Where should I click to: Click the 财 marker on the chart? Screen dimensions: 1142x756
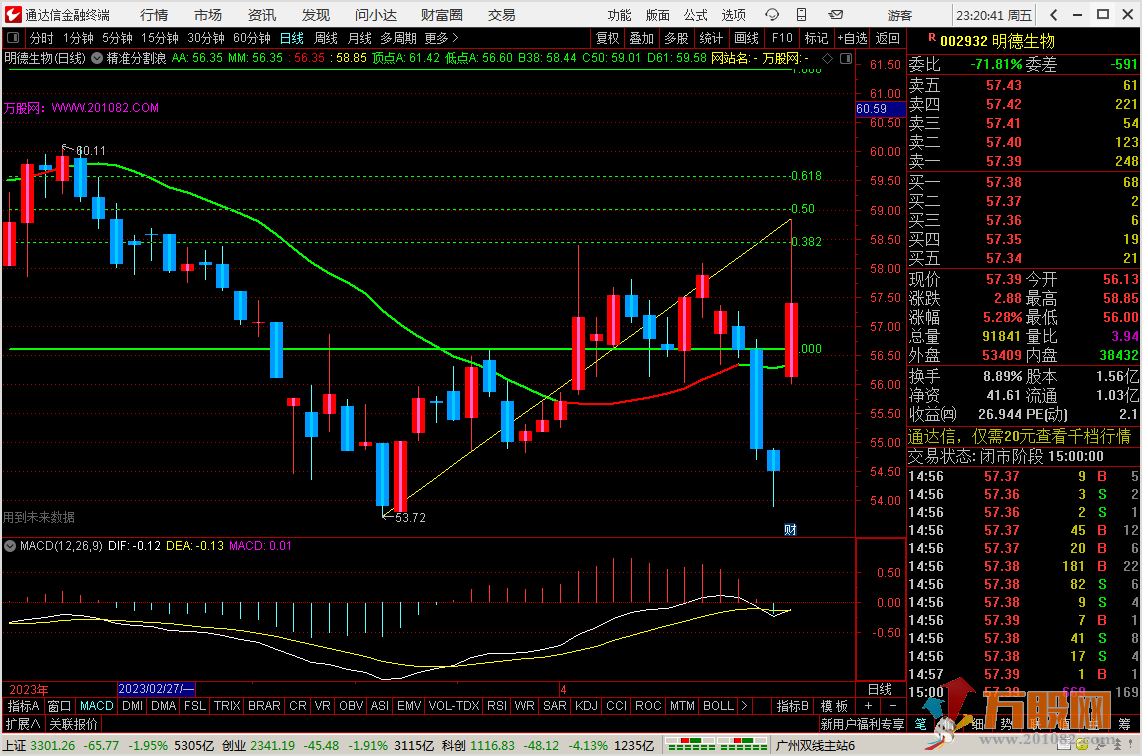(x=790, y=529)
